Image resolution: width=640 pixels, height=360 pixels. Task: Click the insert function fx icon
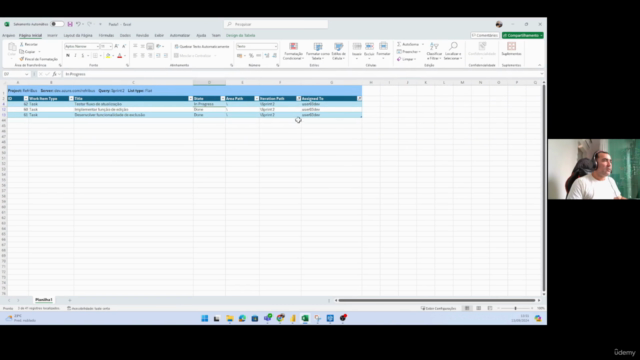54,74
